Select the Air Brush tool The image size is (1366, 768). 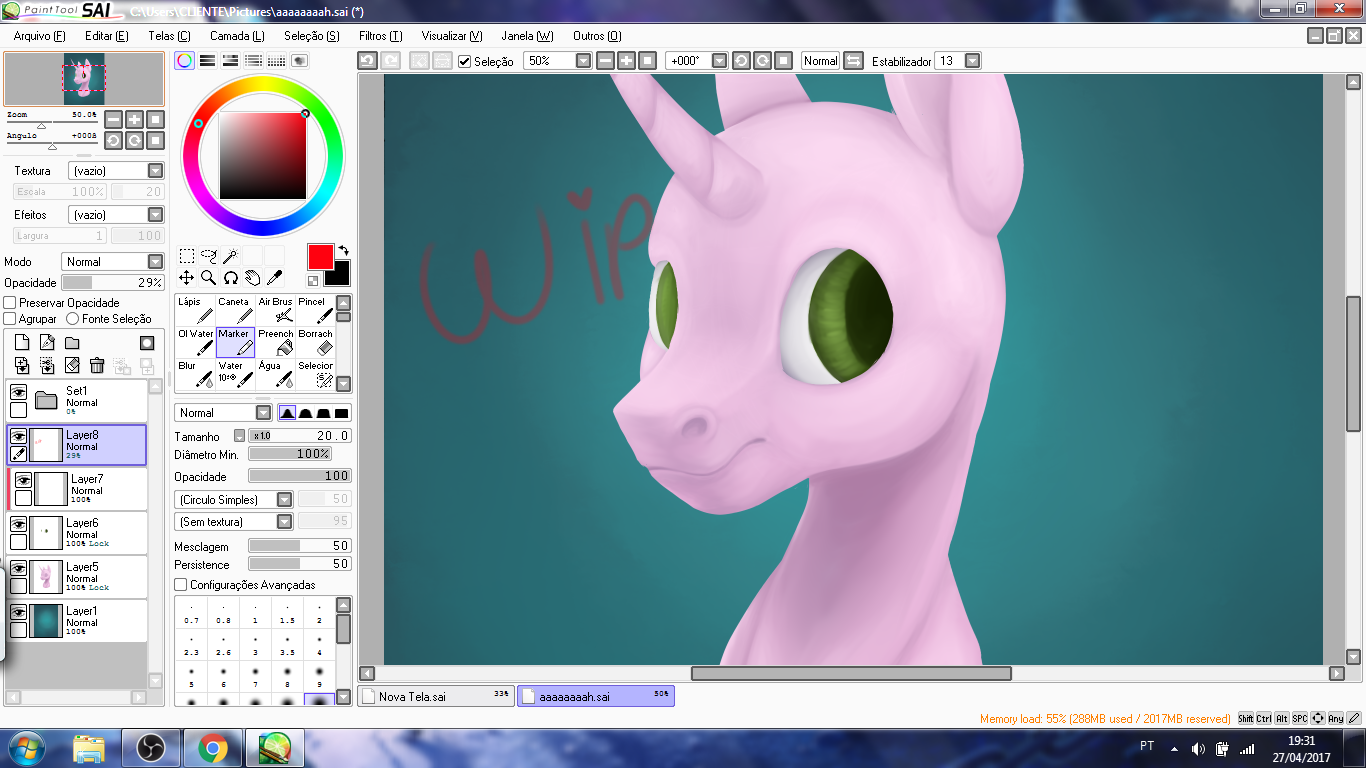[275, 310]
